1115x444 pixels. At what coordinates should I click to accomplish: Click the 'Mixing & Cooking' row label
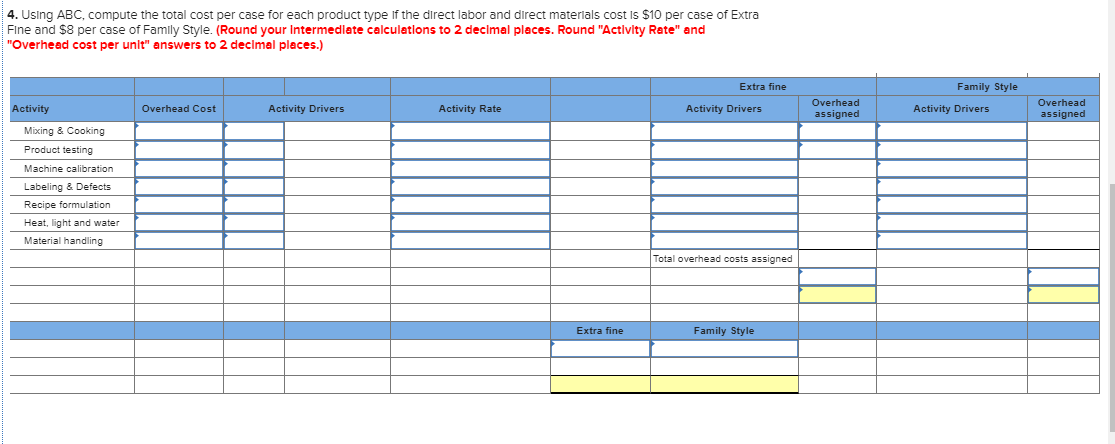point(64,131)
